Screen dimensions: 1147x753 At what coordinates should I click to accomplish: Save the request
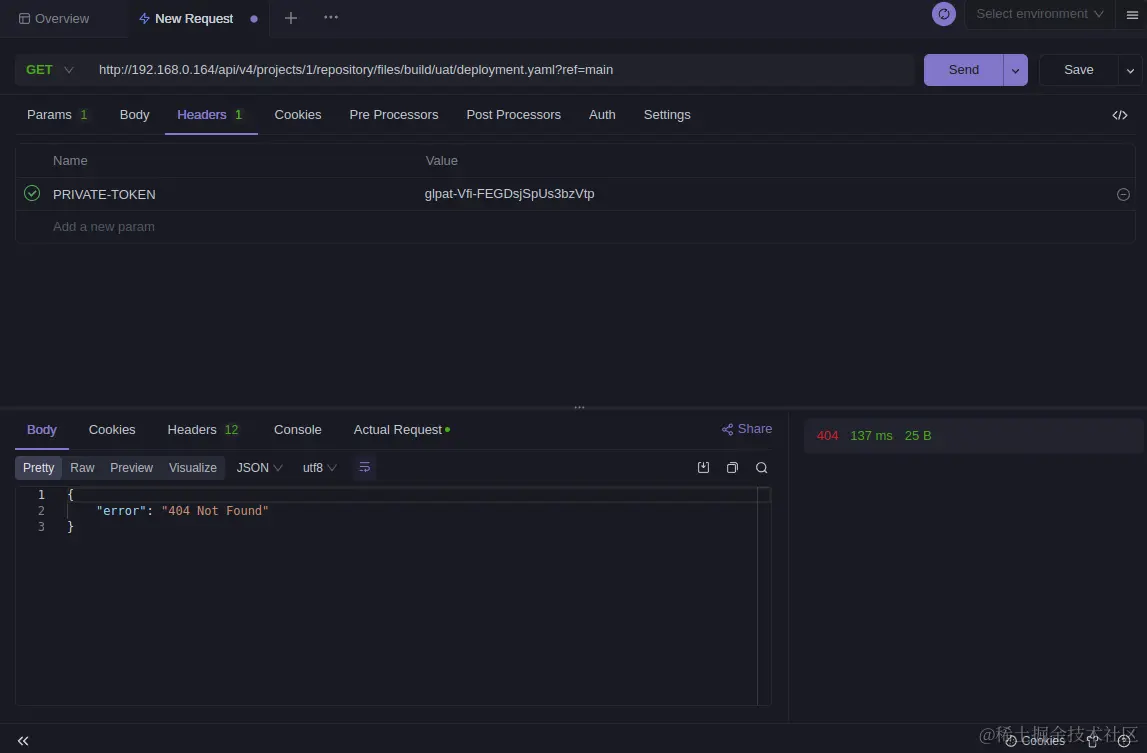point(1078,70)
